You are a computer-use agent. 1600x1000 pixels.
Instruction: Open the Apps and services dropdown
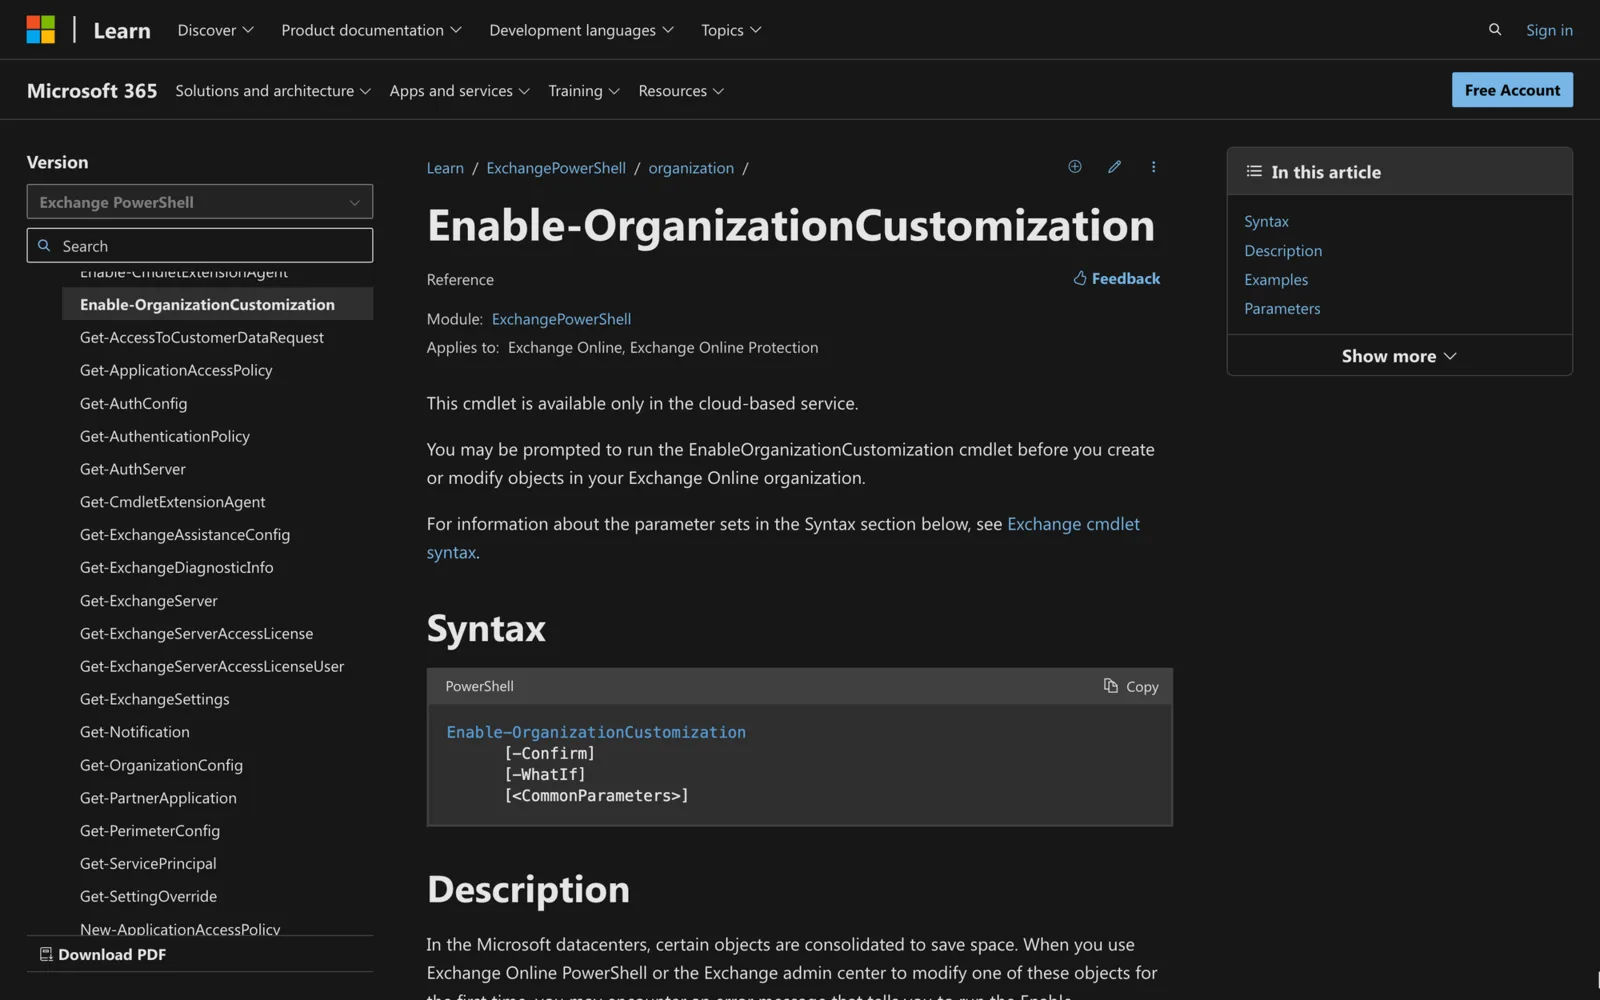point(459,91)
